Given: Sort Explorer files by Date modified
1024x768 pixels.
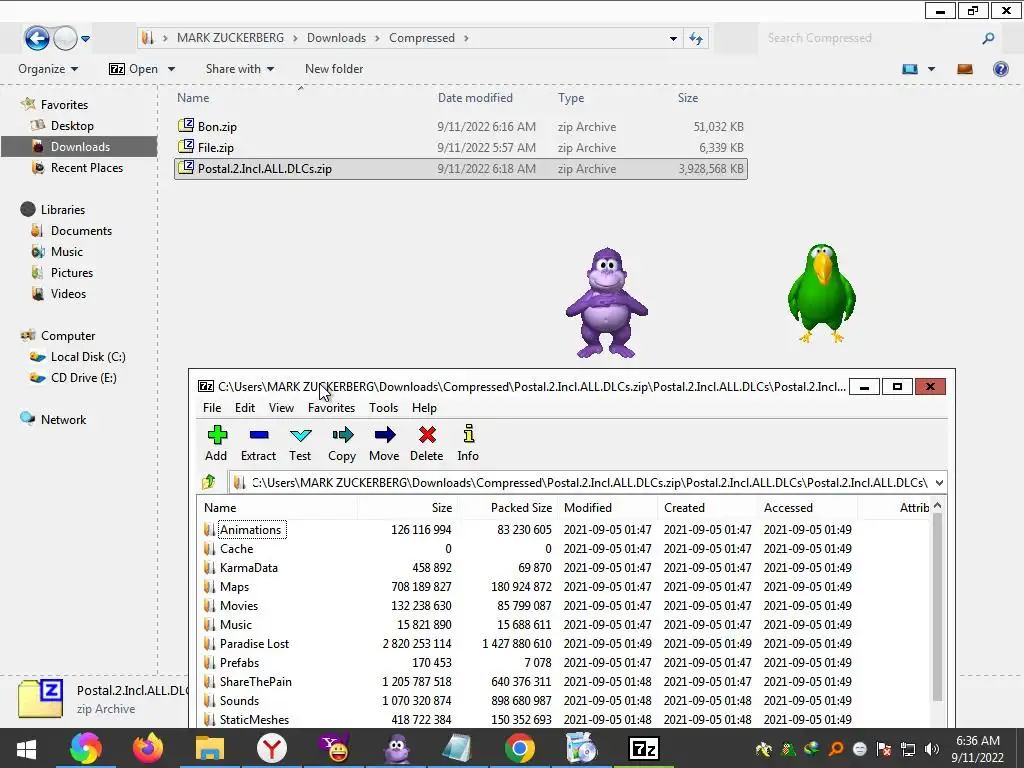Looking at the screenshot, I should [x=475, y=98].
